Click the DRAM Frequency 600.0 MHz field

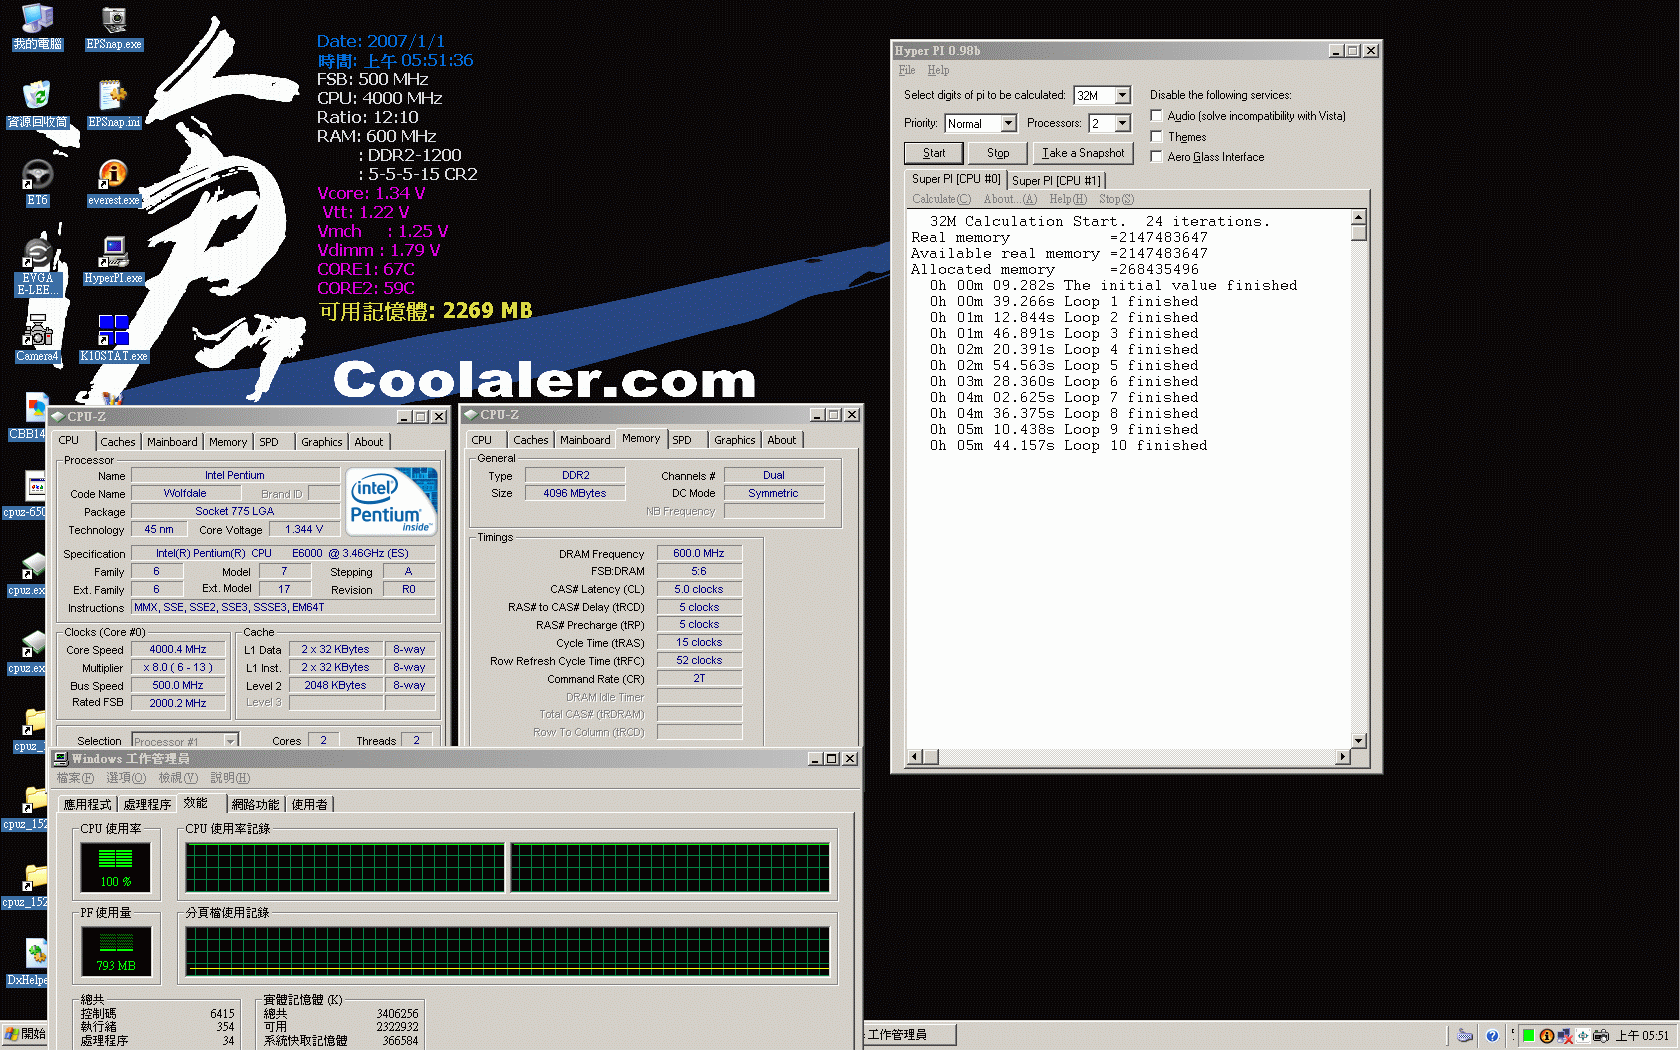699,553
